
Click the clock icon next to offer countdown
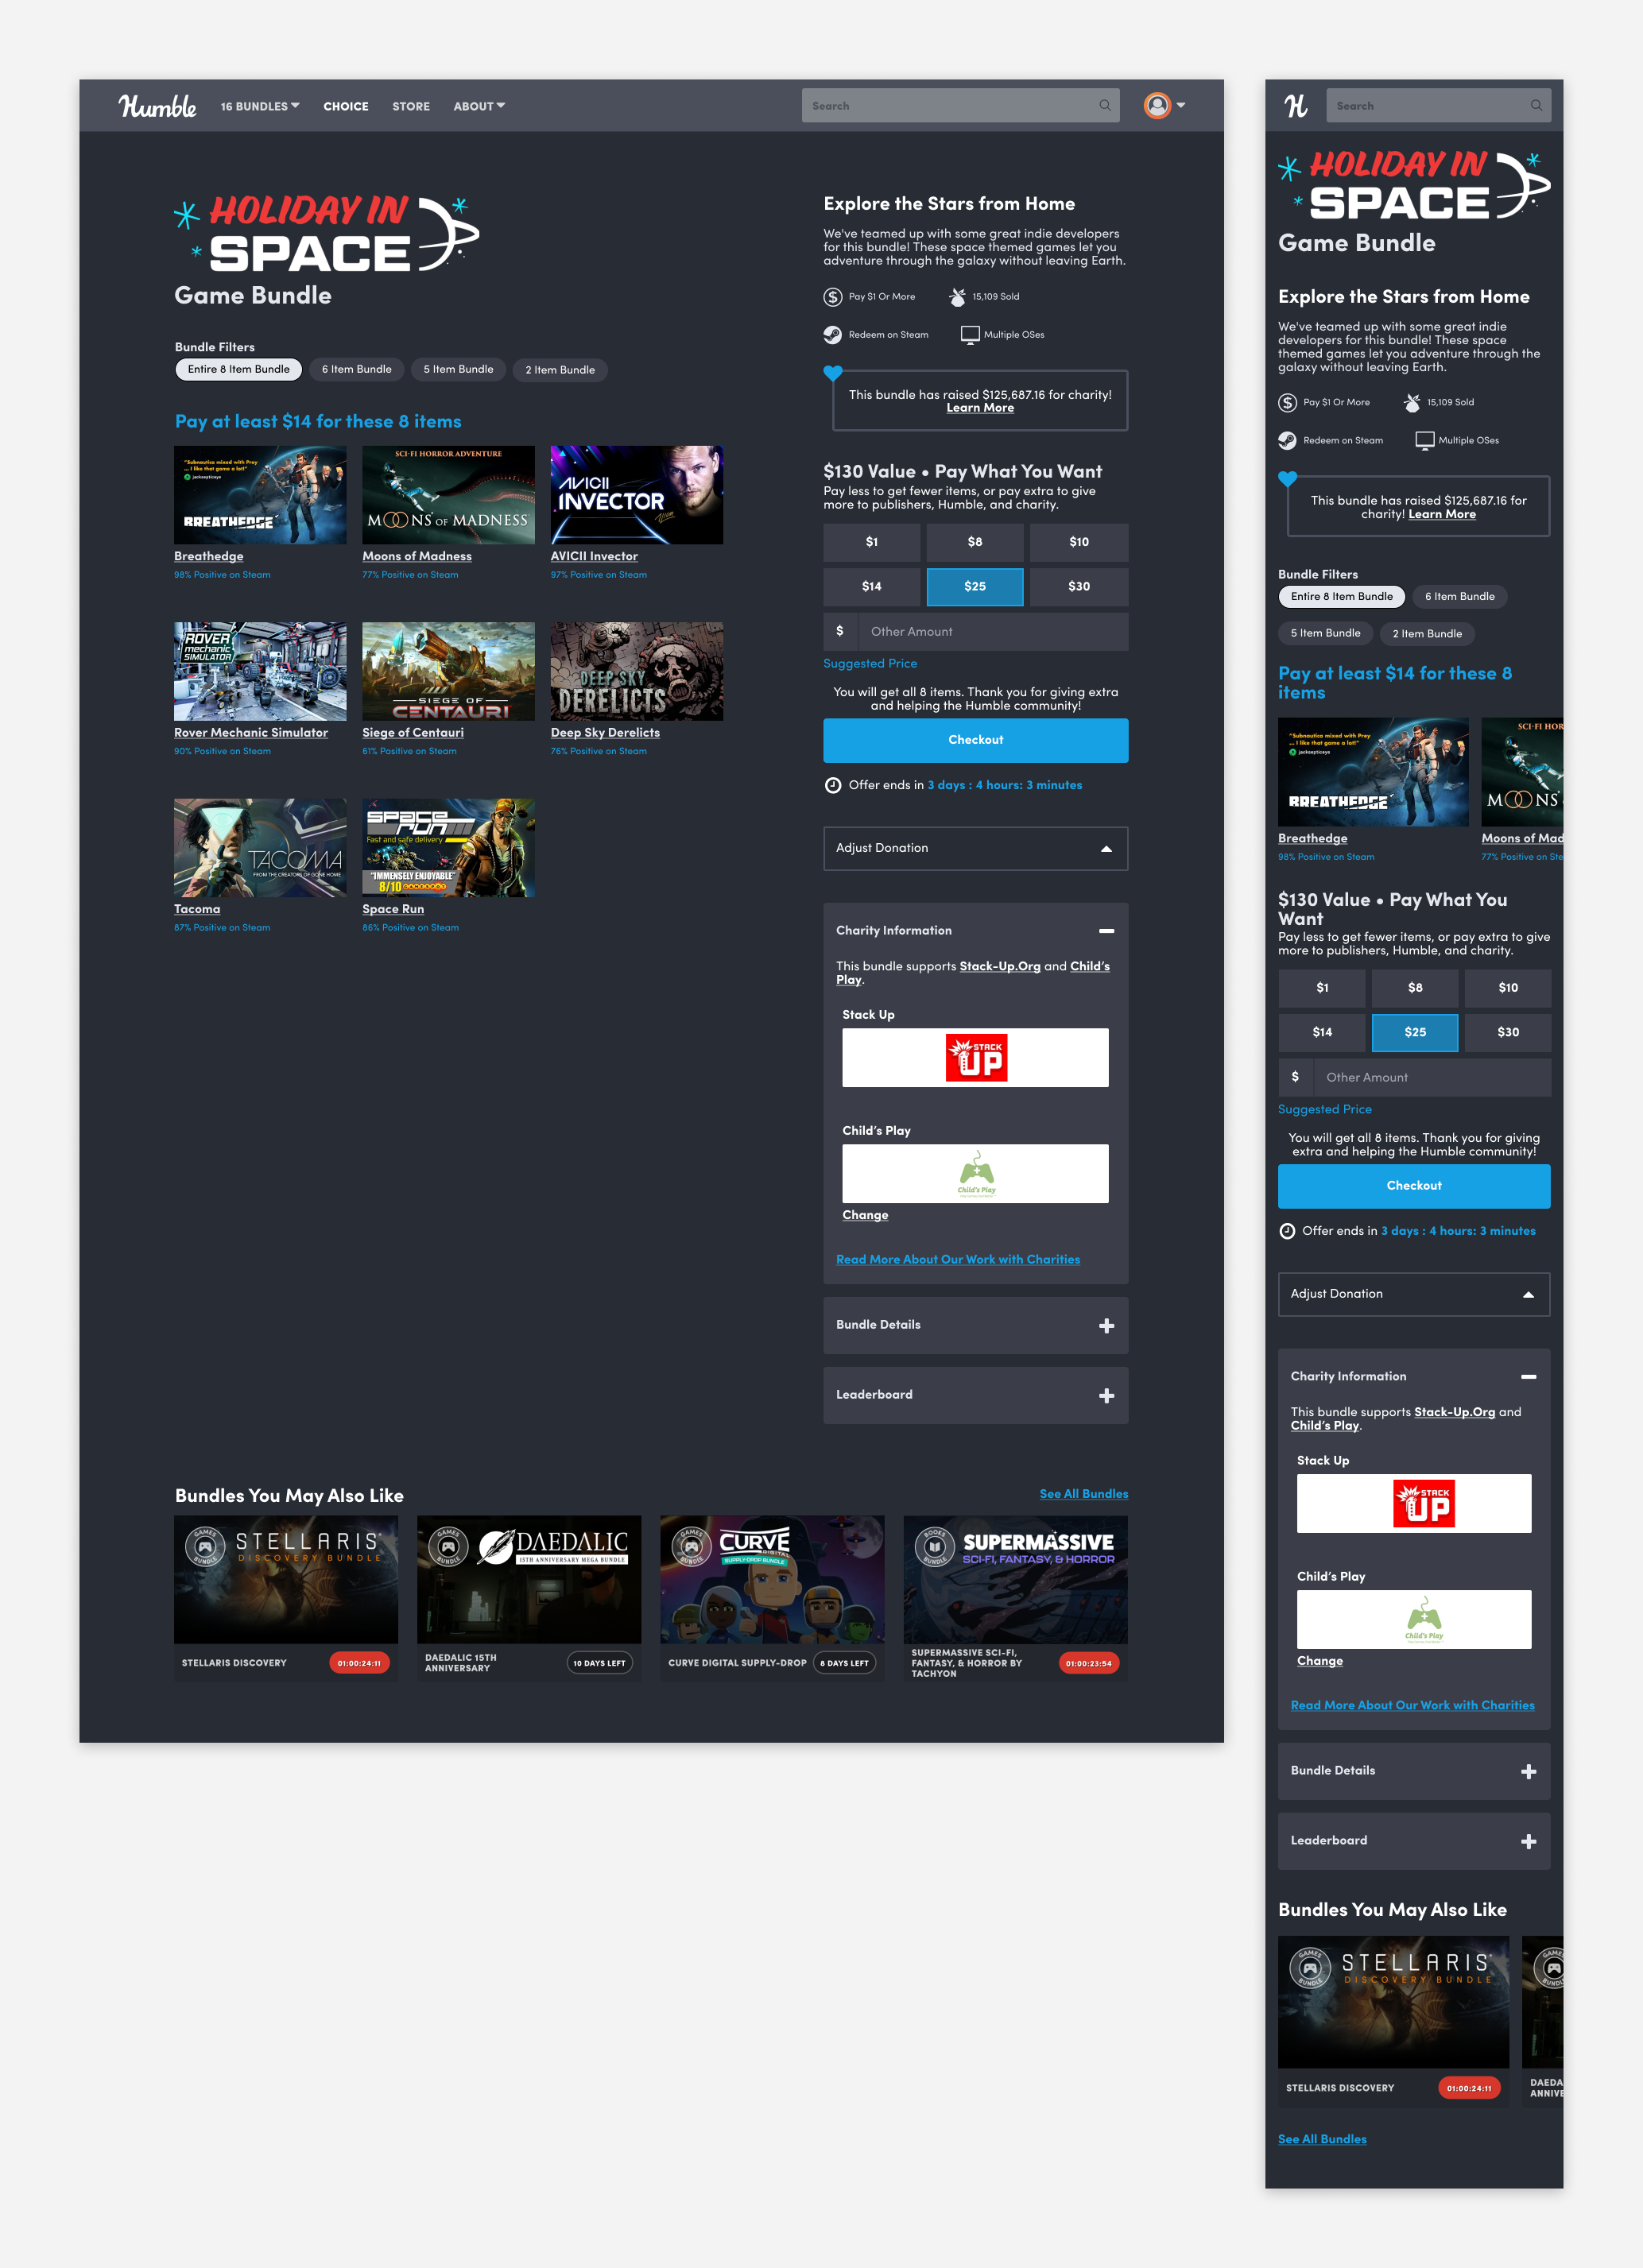click(x=832, y=786)
